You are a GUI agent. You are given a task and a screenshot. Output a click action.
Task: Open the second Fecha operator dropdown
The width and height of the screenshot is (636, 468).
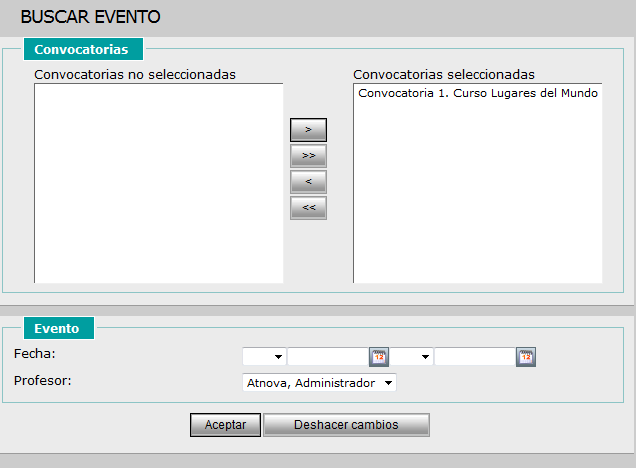[411, 357]
